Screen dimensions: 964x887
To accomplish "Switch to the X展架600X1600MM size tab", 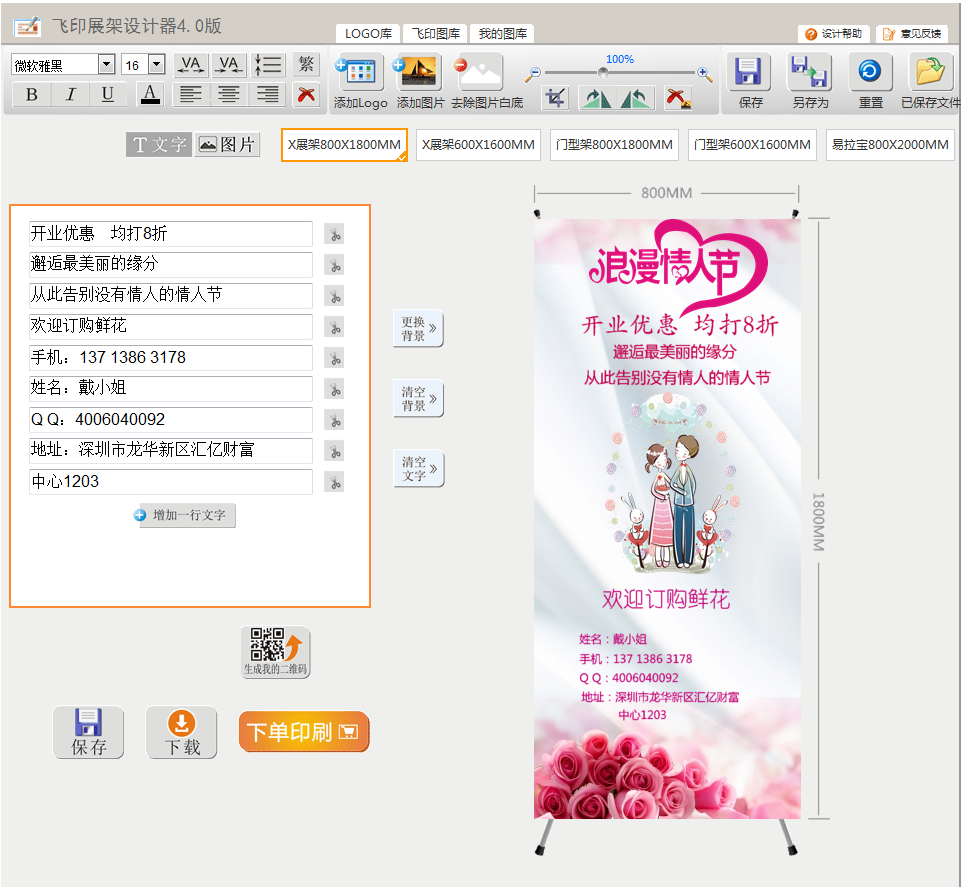I will 479,145.
